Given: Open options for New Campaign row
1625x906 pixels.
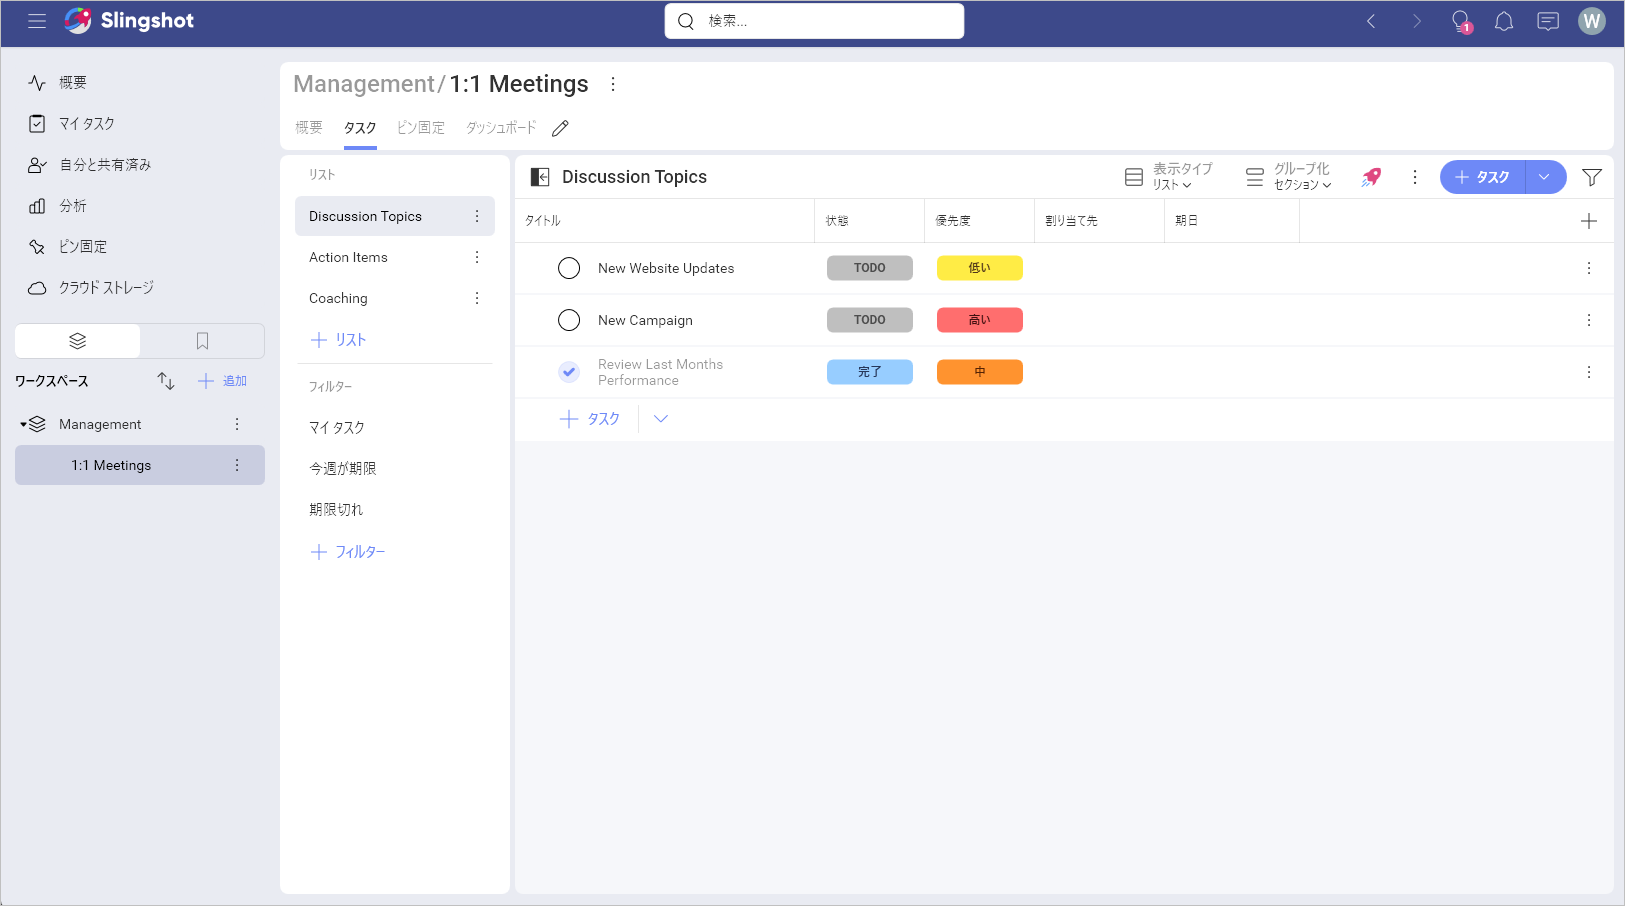Looking at the screenshot, I should (x=1589, y=320).
